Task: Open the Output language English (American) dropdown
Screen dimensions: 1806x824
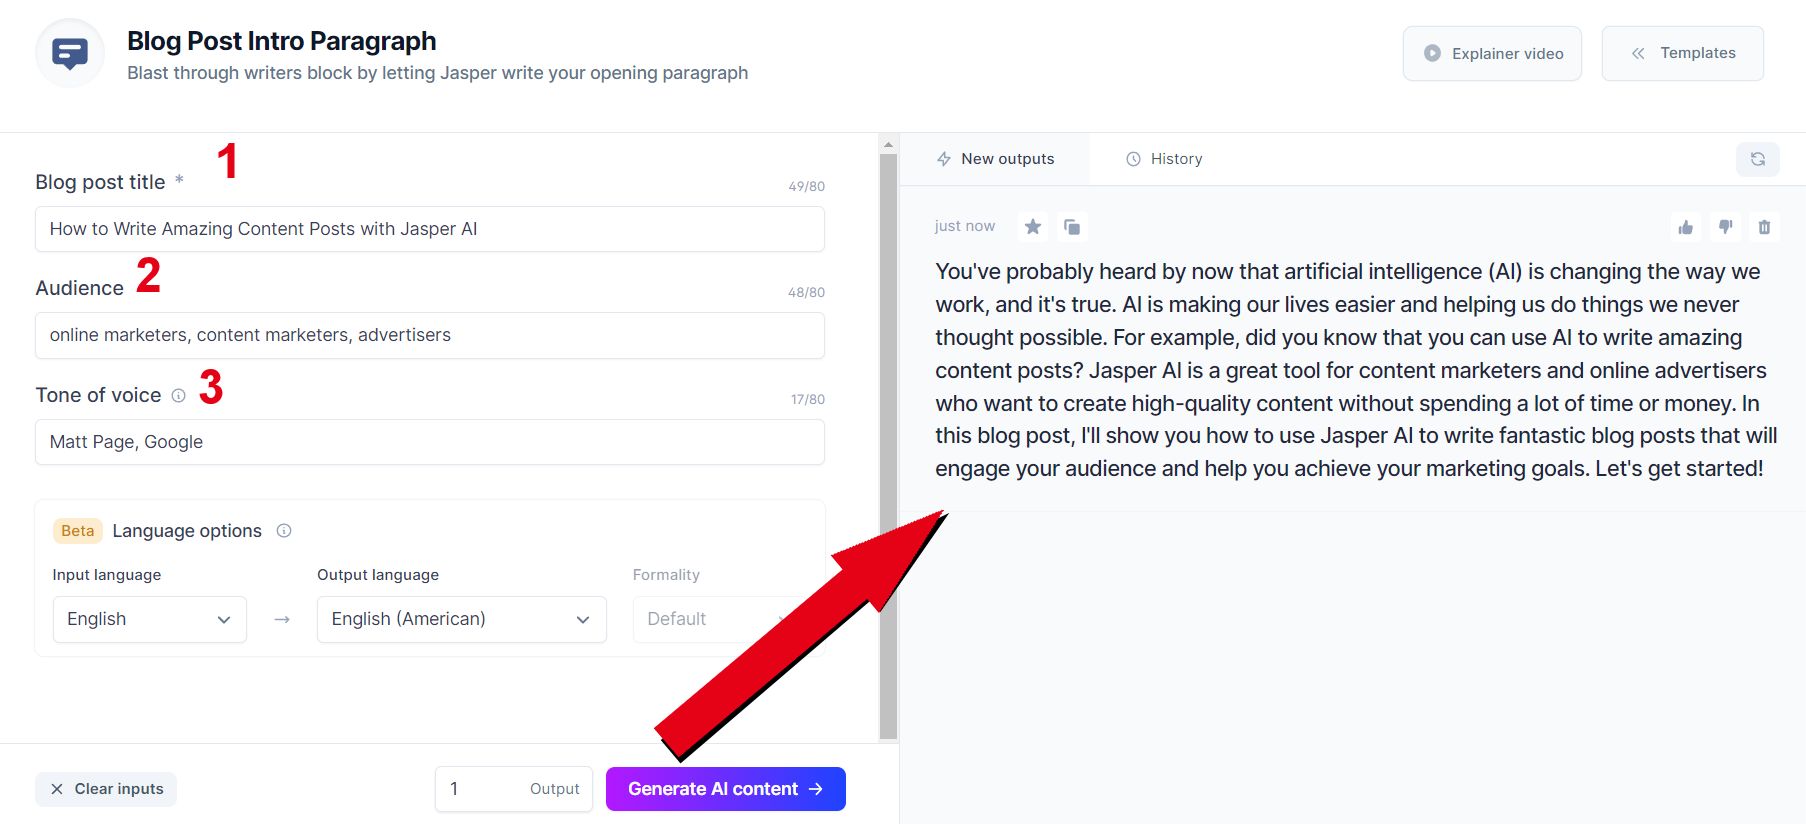Action: click(x=462, y=619)
